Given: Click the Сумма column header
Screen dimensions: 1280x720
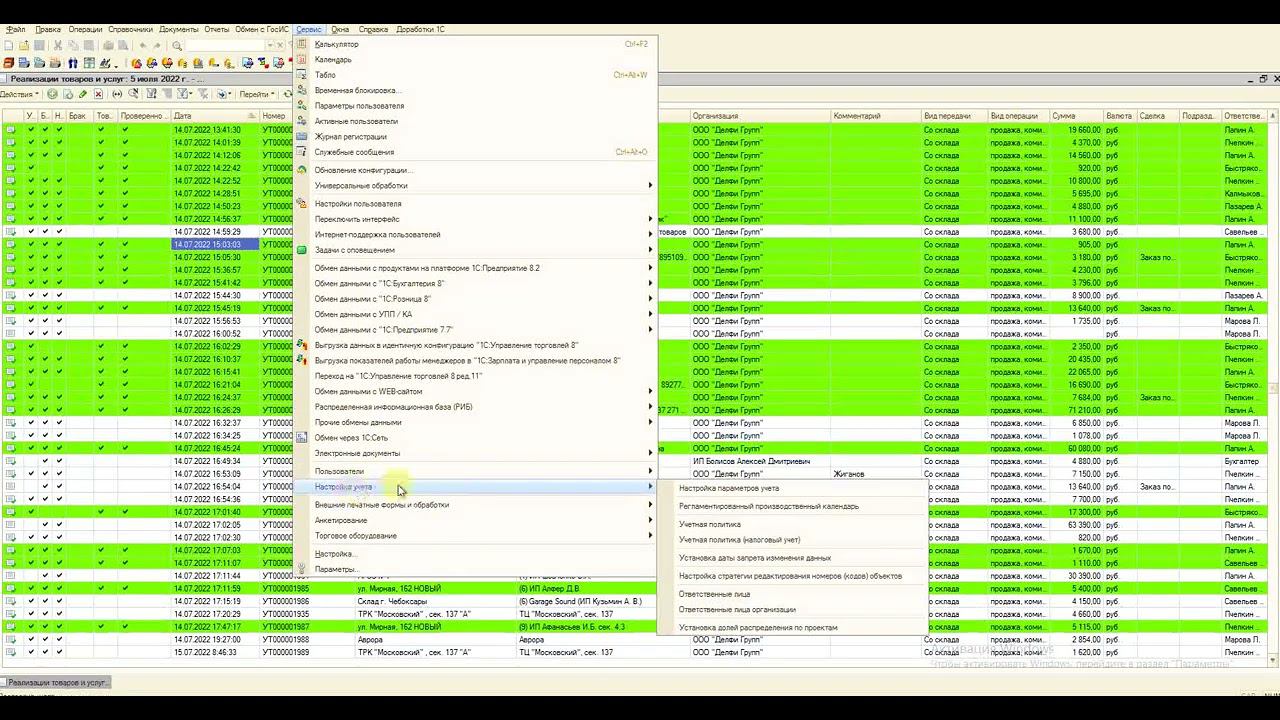Looking at the screenshot, I should click(1076, 116).
